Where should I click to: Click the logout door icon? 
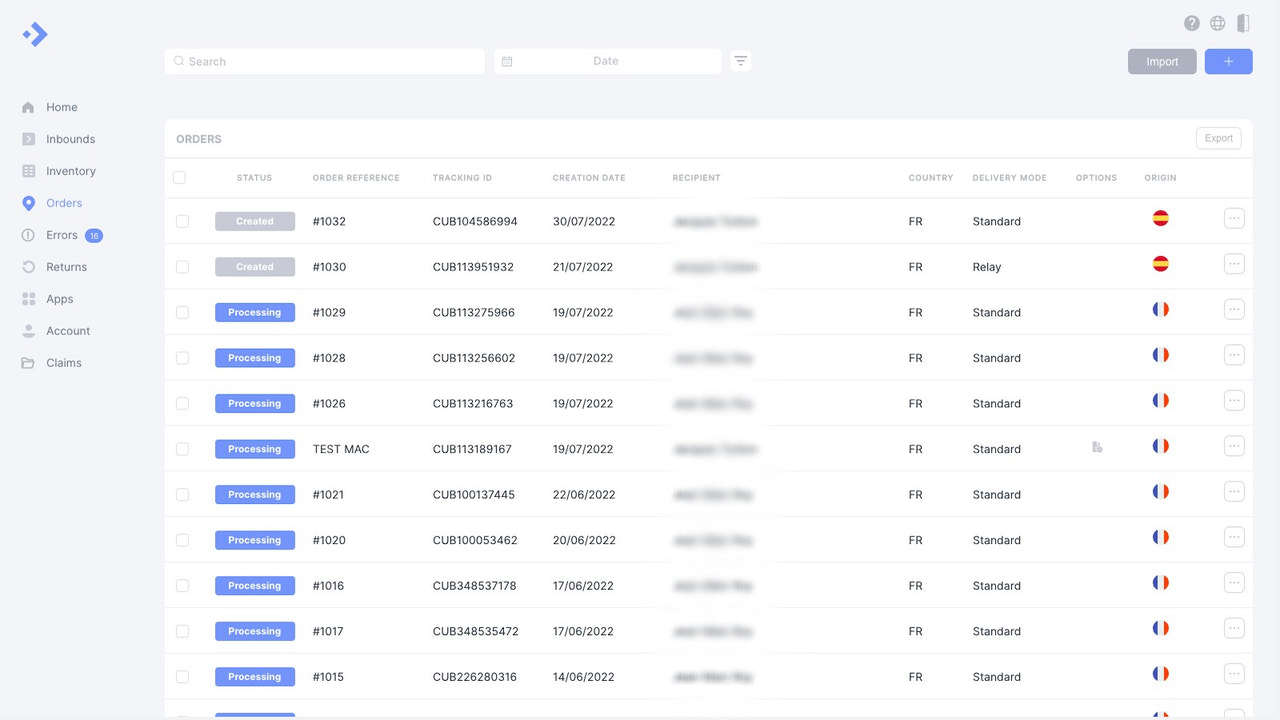[x=1243, y=23]
